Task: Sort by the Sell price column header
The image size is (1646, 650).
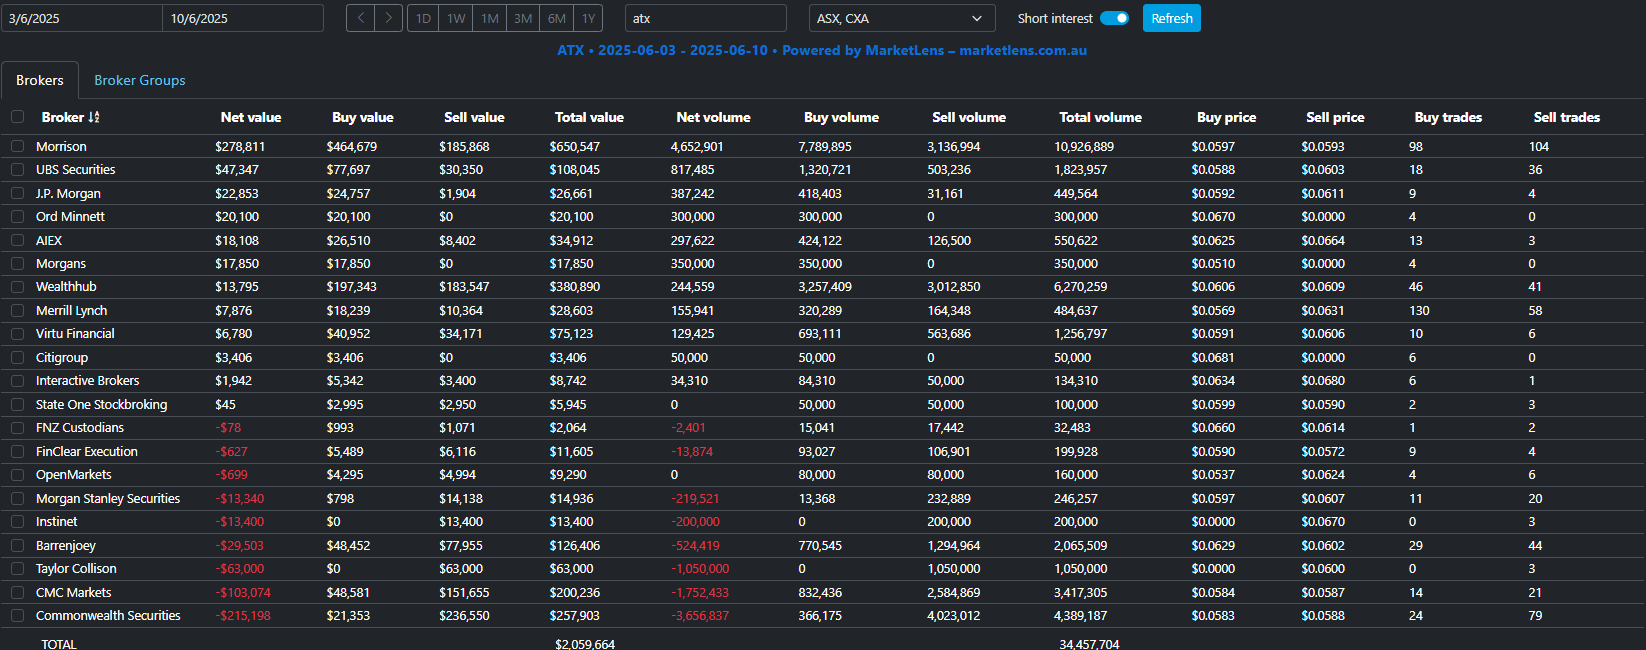Action: (1335, 117)
